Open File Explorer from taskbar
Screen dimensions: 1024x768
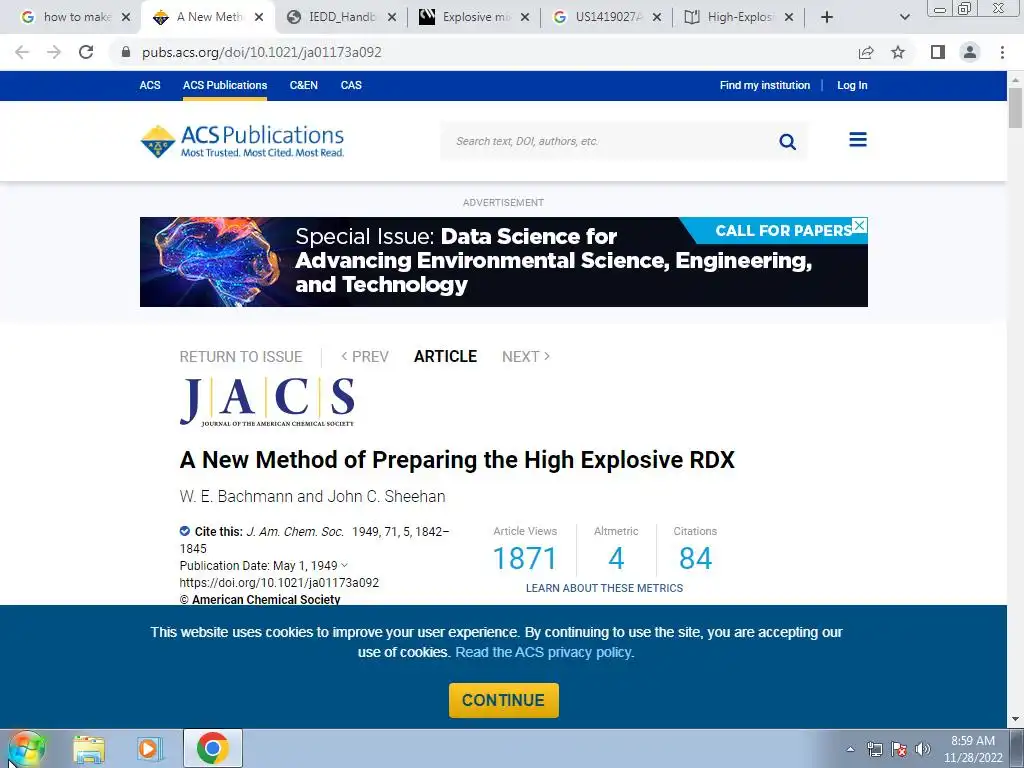pyautogui.click(x=89, y=750)
